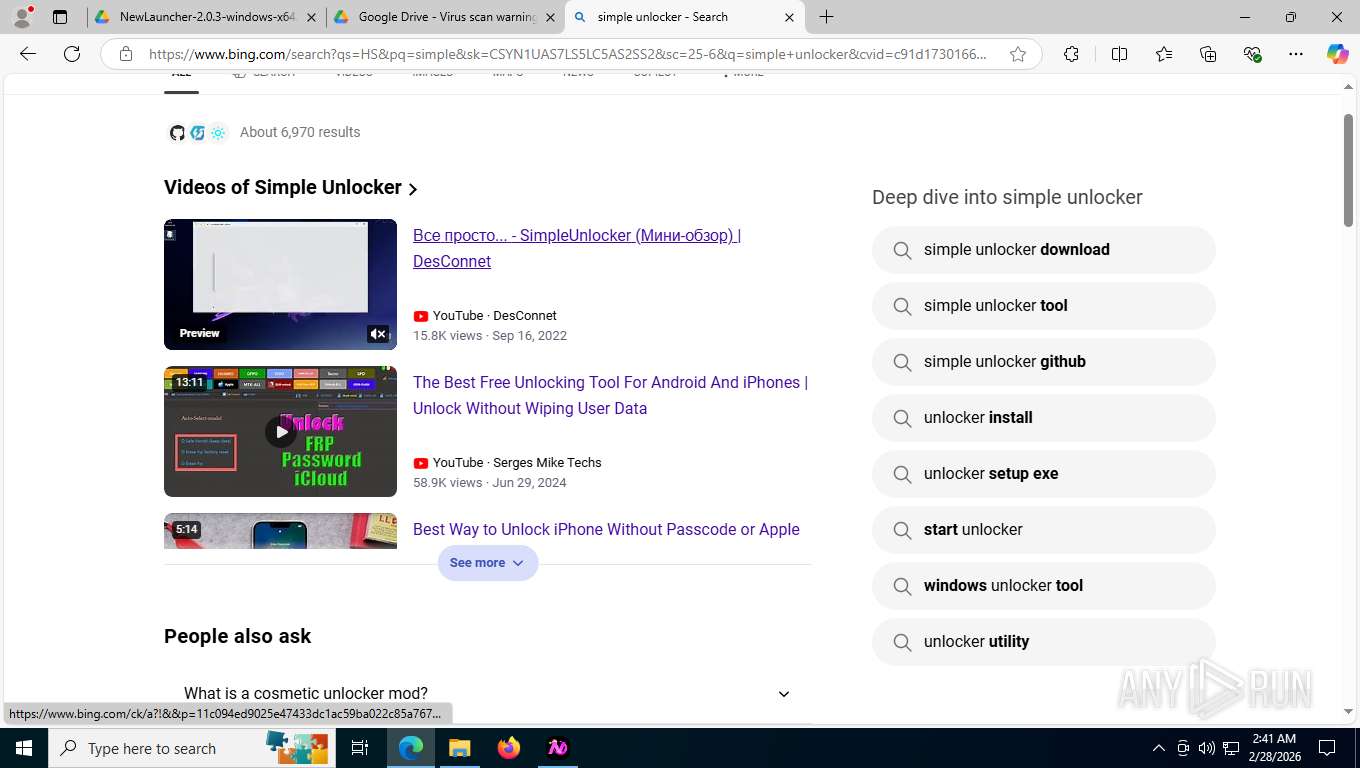
Task: Search unlocker install suggestion
Action: 1044,418
